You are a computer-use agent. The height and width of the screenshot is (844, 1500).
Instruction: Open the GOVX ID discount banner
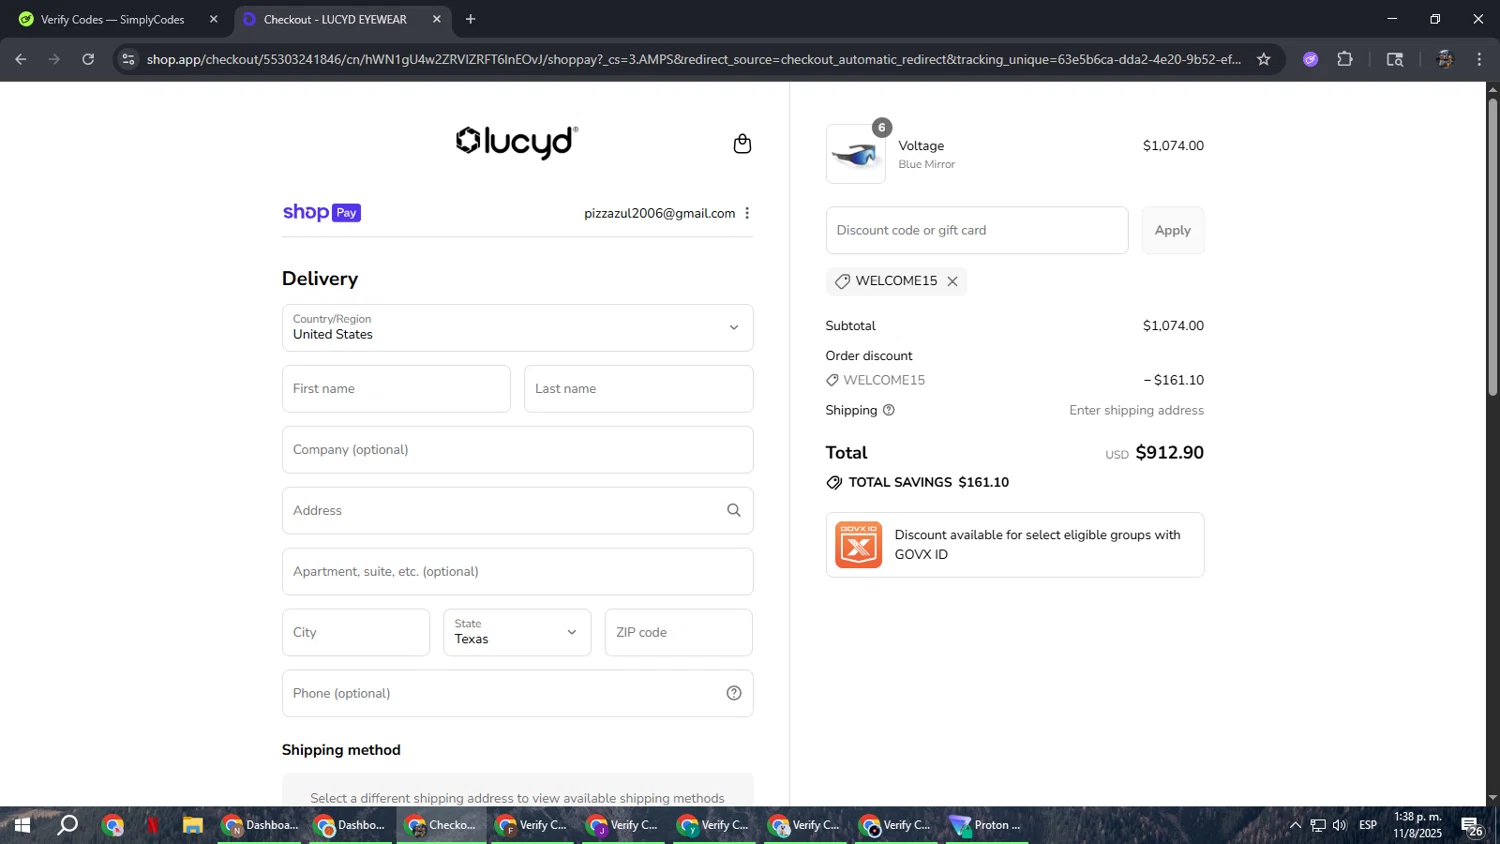pos(1015,545)
